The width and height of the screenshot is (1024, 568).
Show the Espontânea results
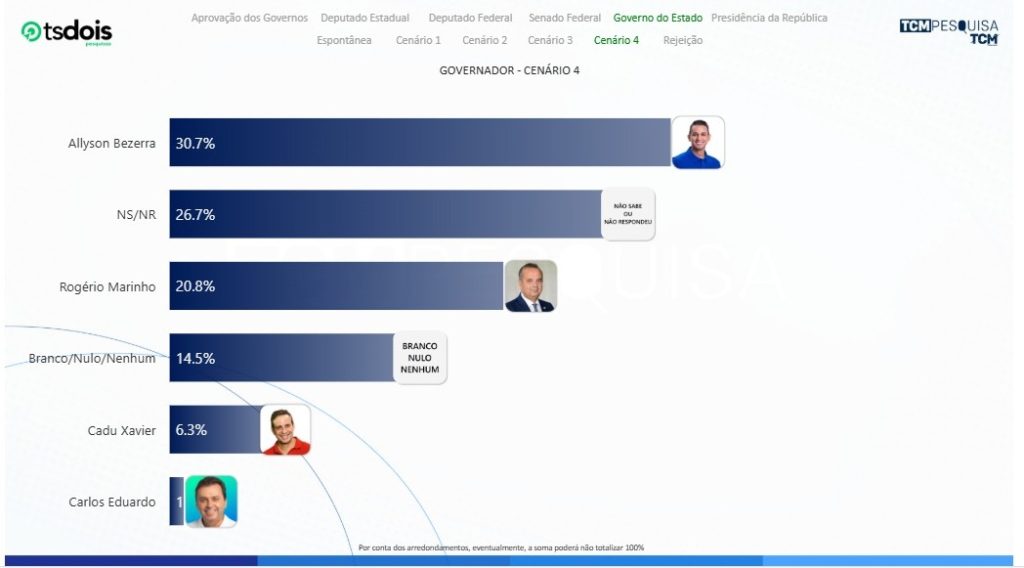coord(344,40)
